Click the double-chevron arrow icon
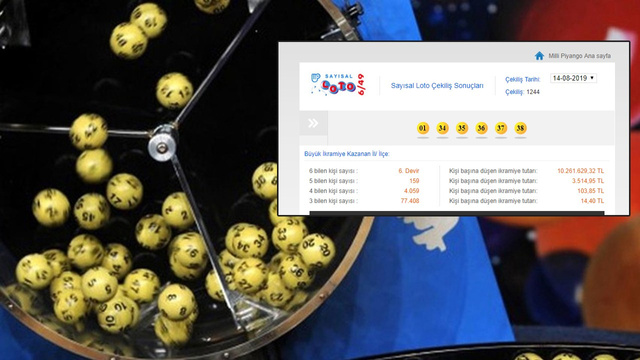Screen dimensions: 640x360 tap(313, 123)
